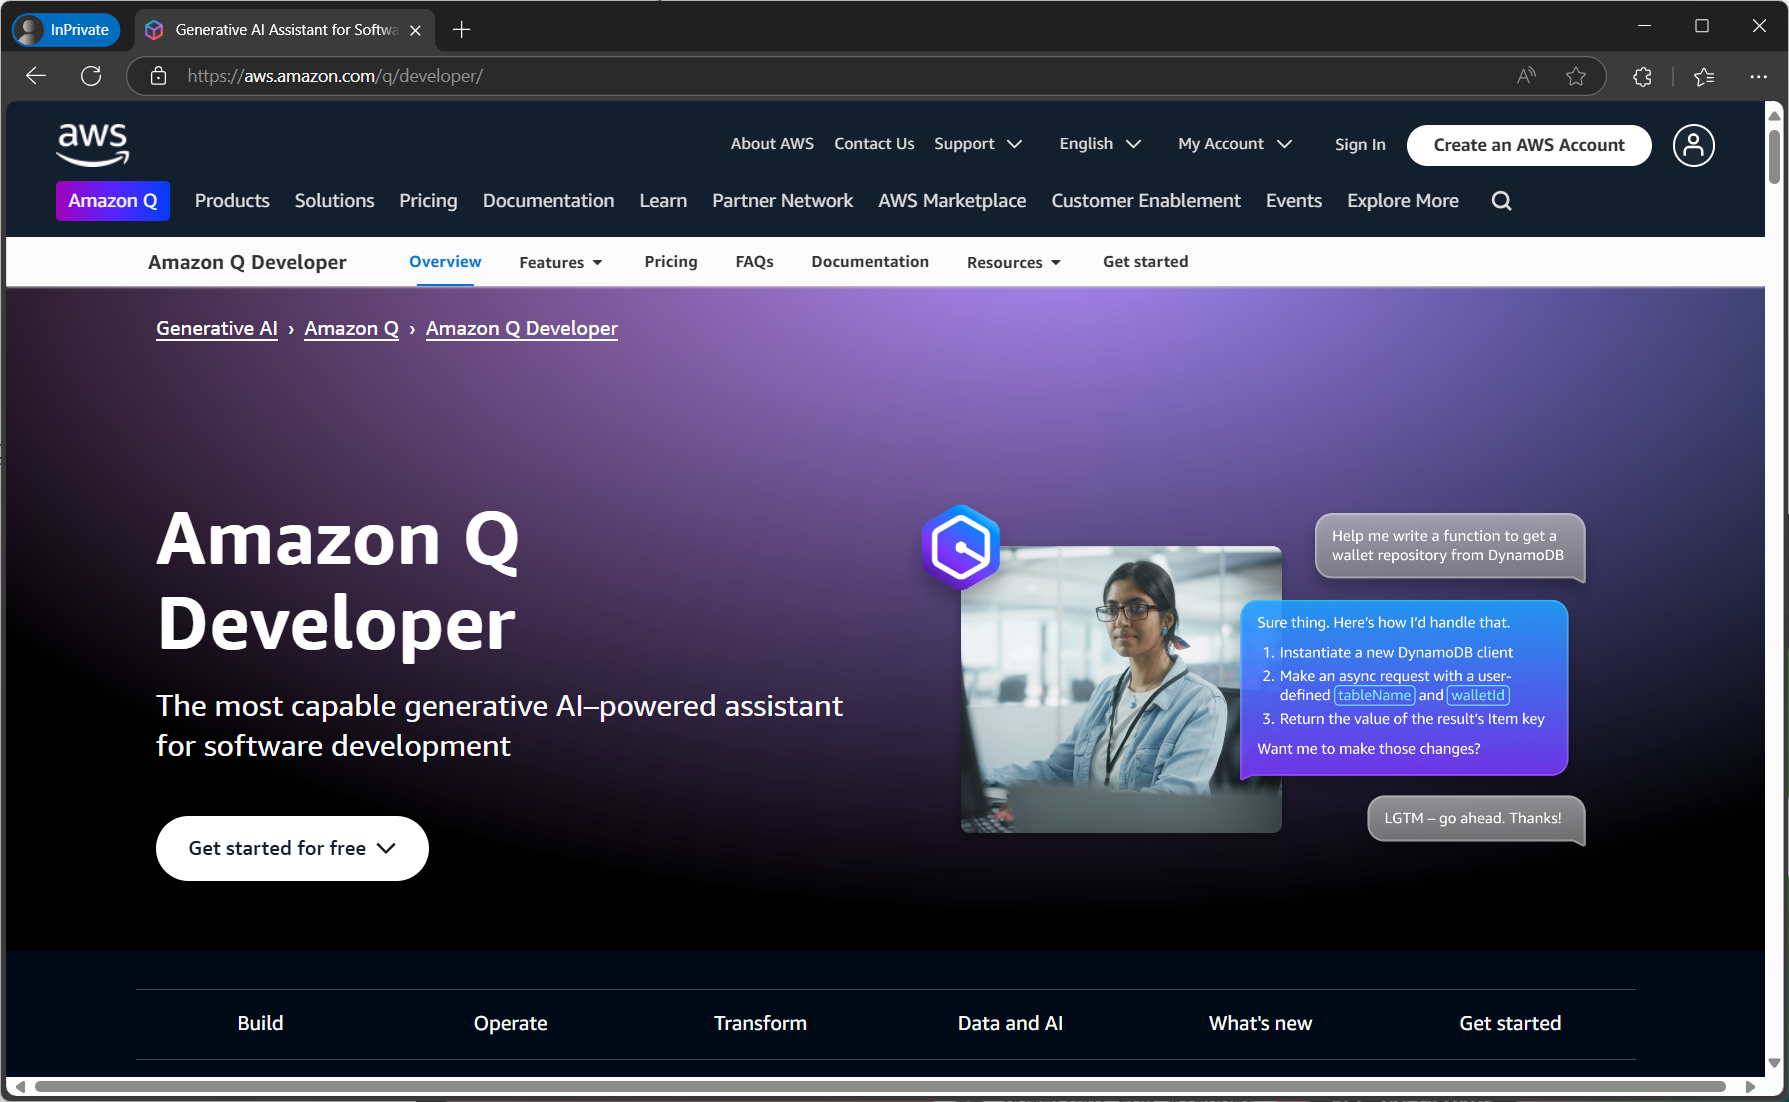Close the Generative AI Assistant tab
1789x1102 pixels.
click(x=415, y=30)
